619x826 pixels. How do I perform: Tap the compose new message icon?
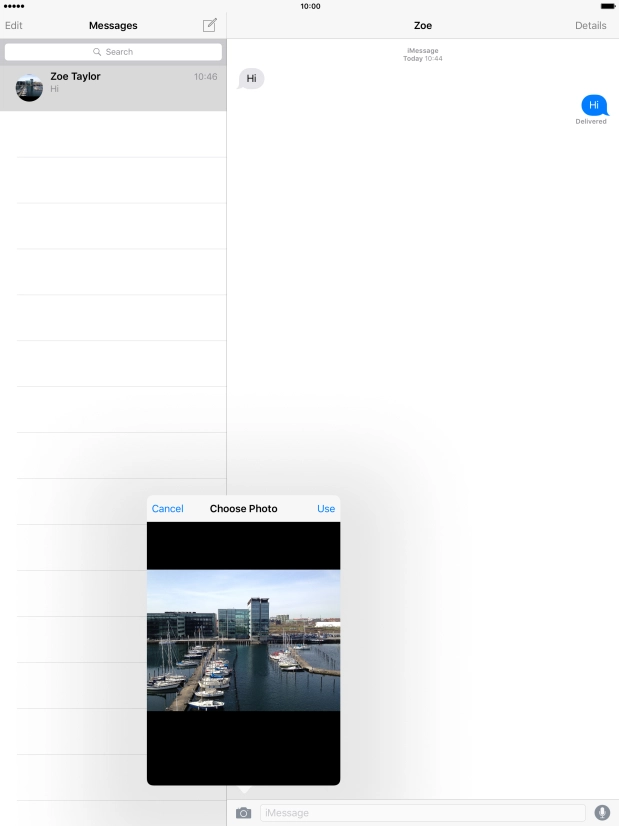pos(209,25)
